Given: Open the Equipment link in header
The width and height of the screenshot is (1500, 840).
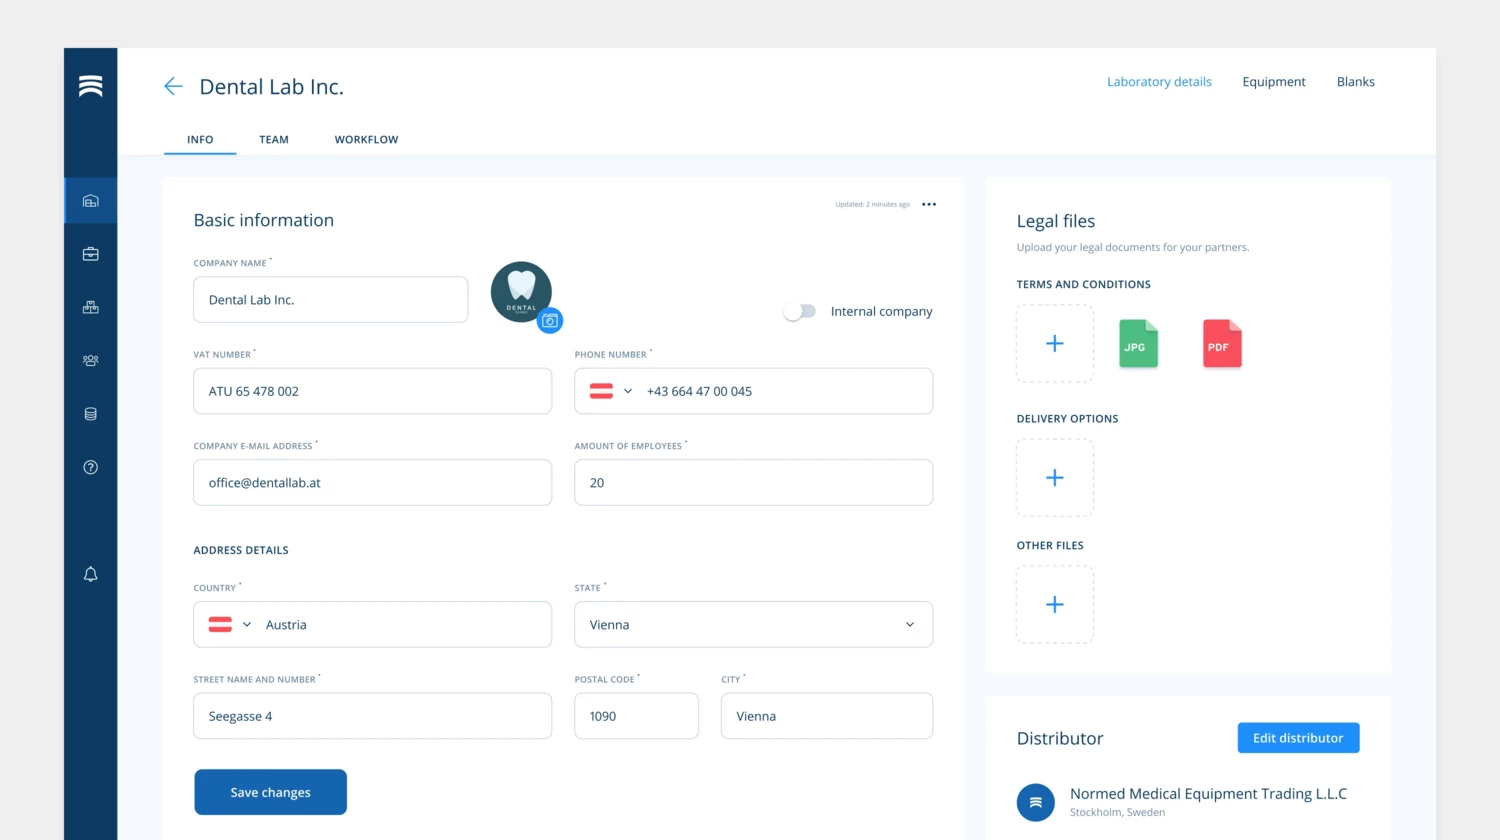Looking at the screenshot, I should 1274,82.
